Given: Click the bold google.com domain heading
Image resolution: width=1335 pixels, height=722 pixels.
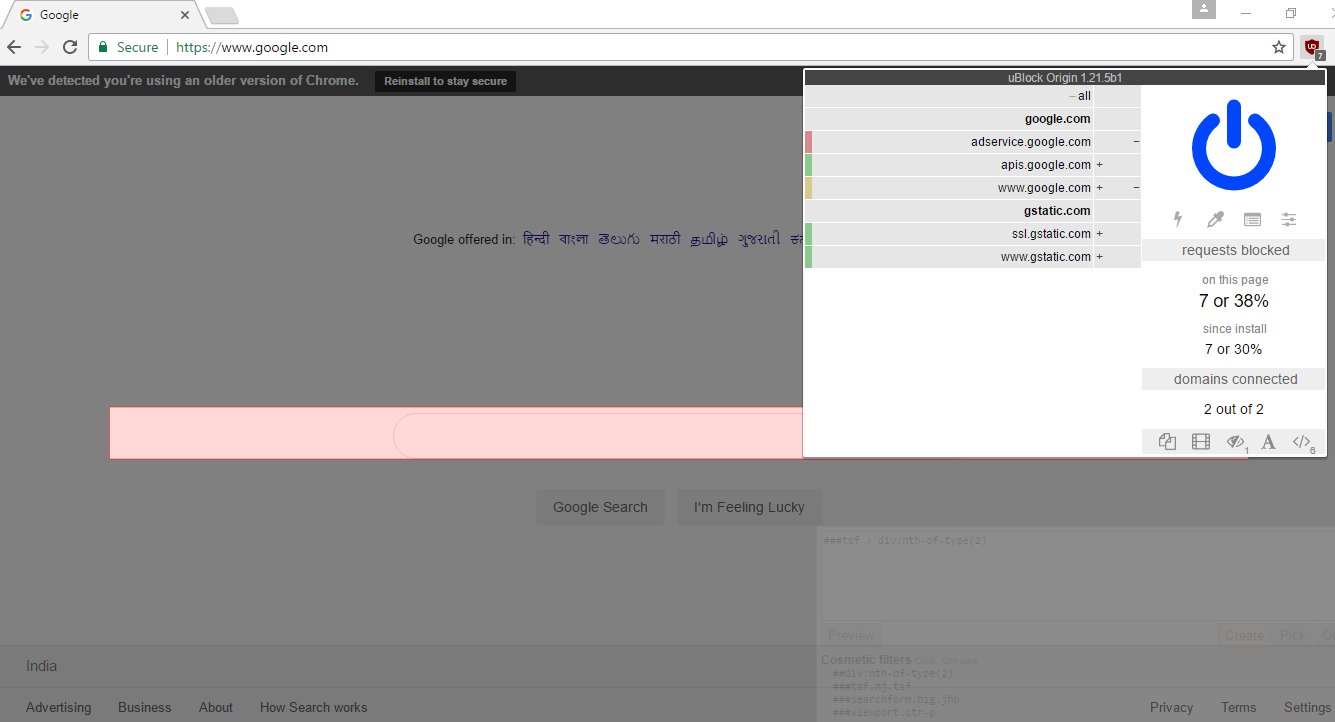Looking at the screenshot, I should [x=1057, y=119].
